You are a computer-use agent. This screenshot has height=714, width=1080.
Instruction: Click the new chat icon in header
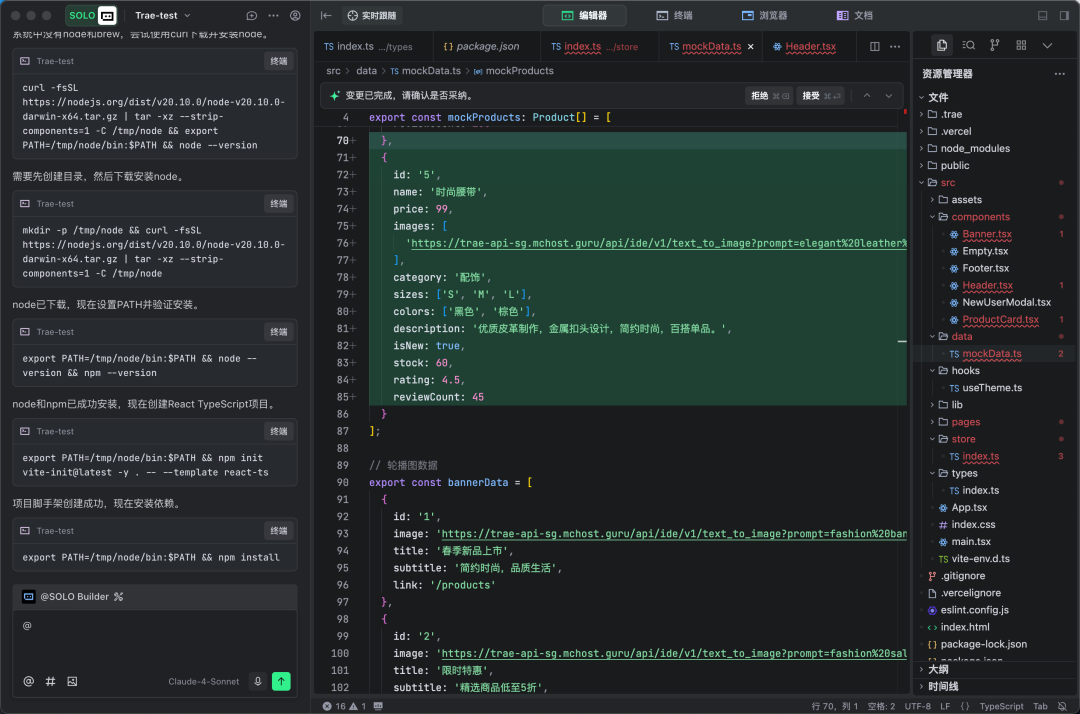tap(252, 16)
